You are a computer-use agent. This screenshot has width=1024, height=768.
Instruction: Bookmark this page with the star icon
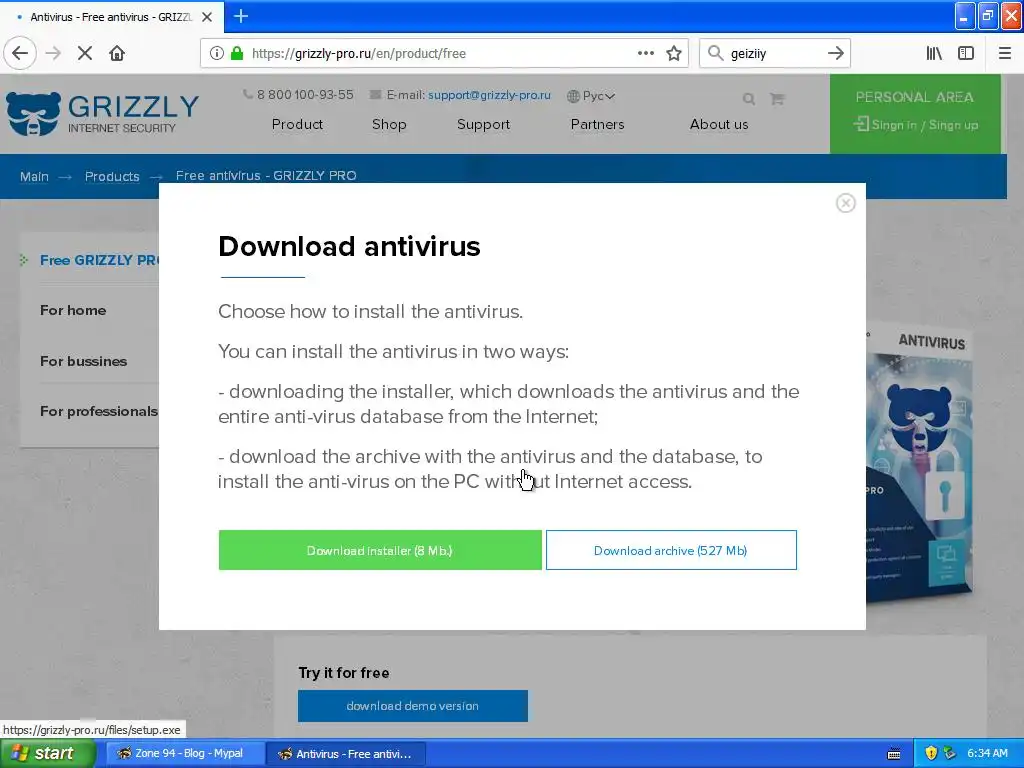click(x=674, y=53)
